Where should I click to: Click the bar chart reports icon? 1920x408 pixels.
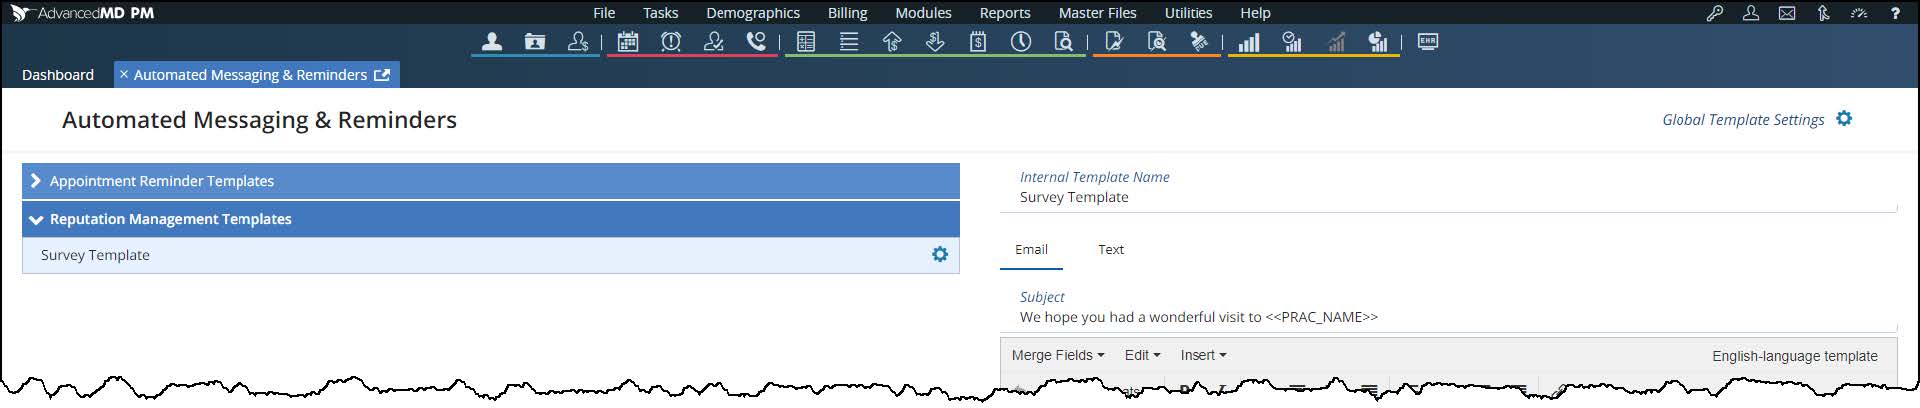click(1249, 42)
